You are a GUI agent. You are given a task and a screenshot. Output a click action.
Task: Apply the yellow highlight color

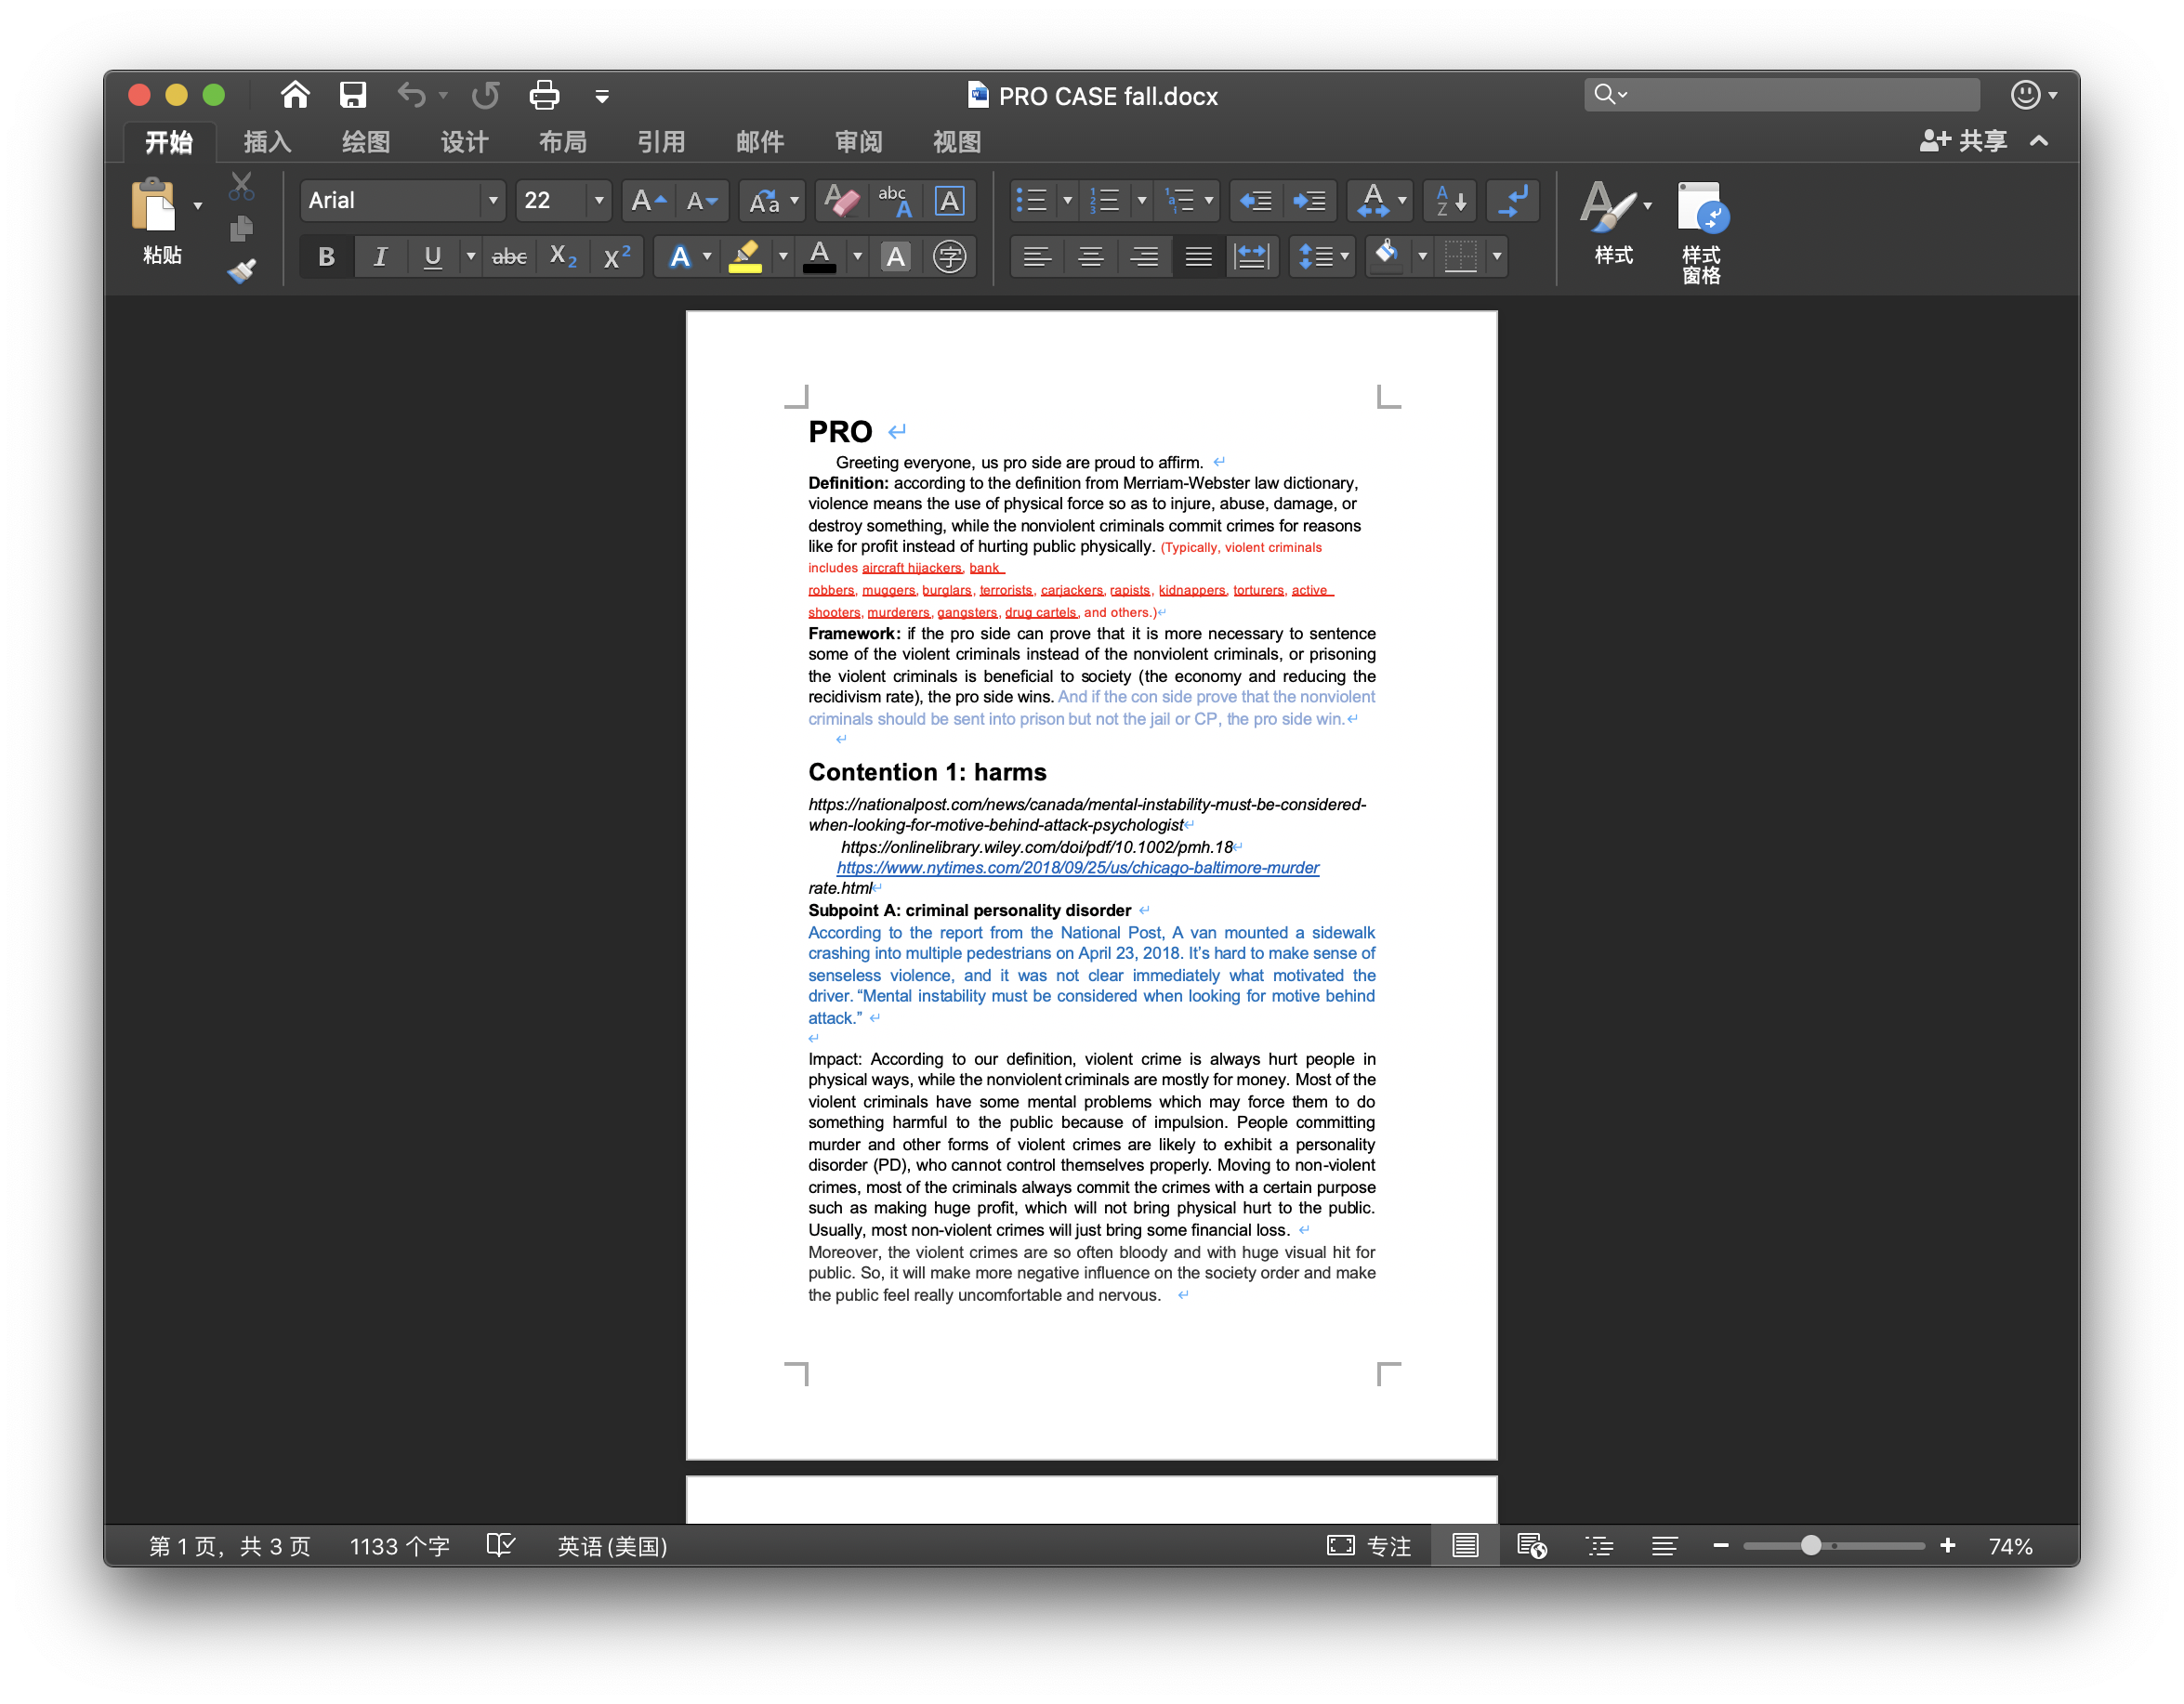point(745,257)
